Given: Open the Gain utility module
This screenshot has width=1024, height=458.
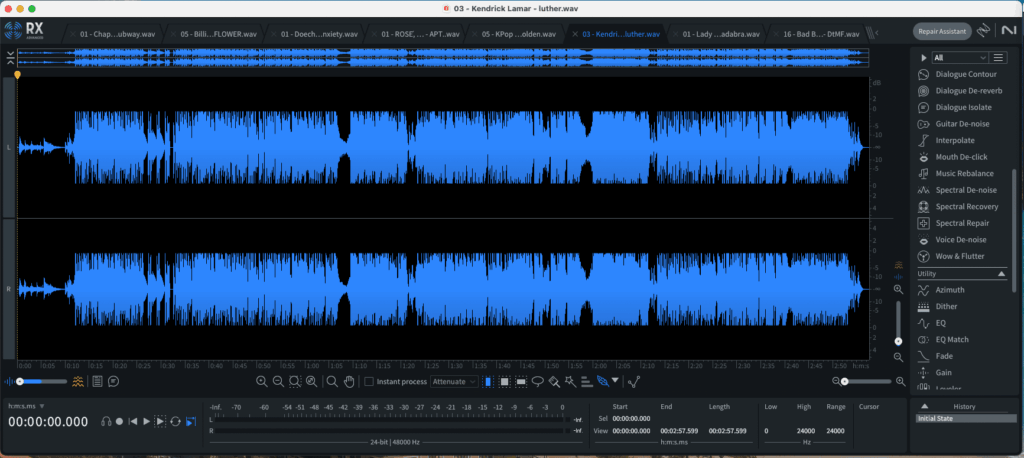Looking at the screenshot, I should pos(935,372).
